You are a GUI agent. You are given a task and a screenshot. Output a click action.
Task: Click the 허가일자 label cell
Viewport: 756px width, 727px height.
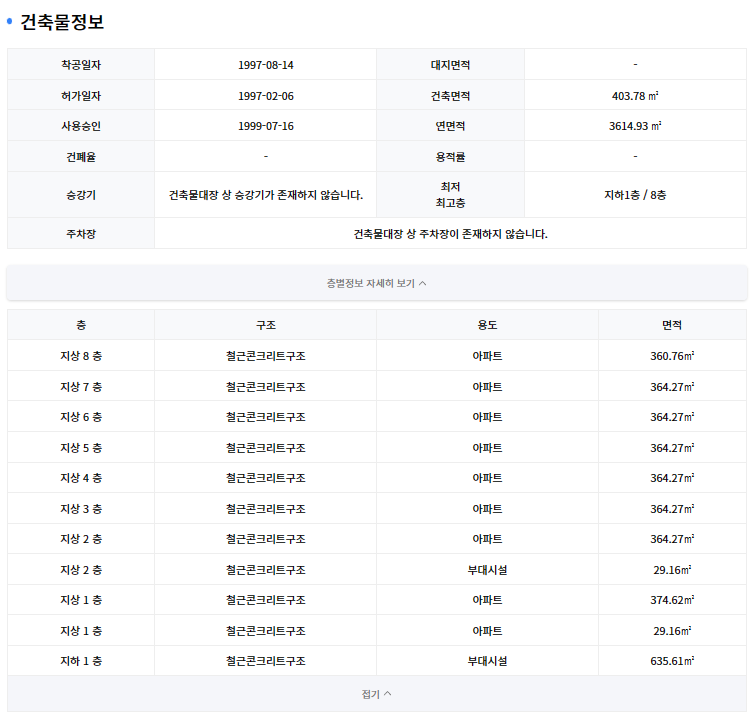(x=81, y=95)
